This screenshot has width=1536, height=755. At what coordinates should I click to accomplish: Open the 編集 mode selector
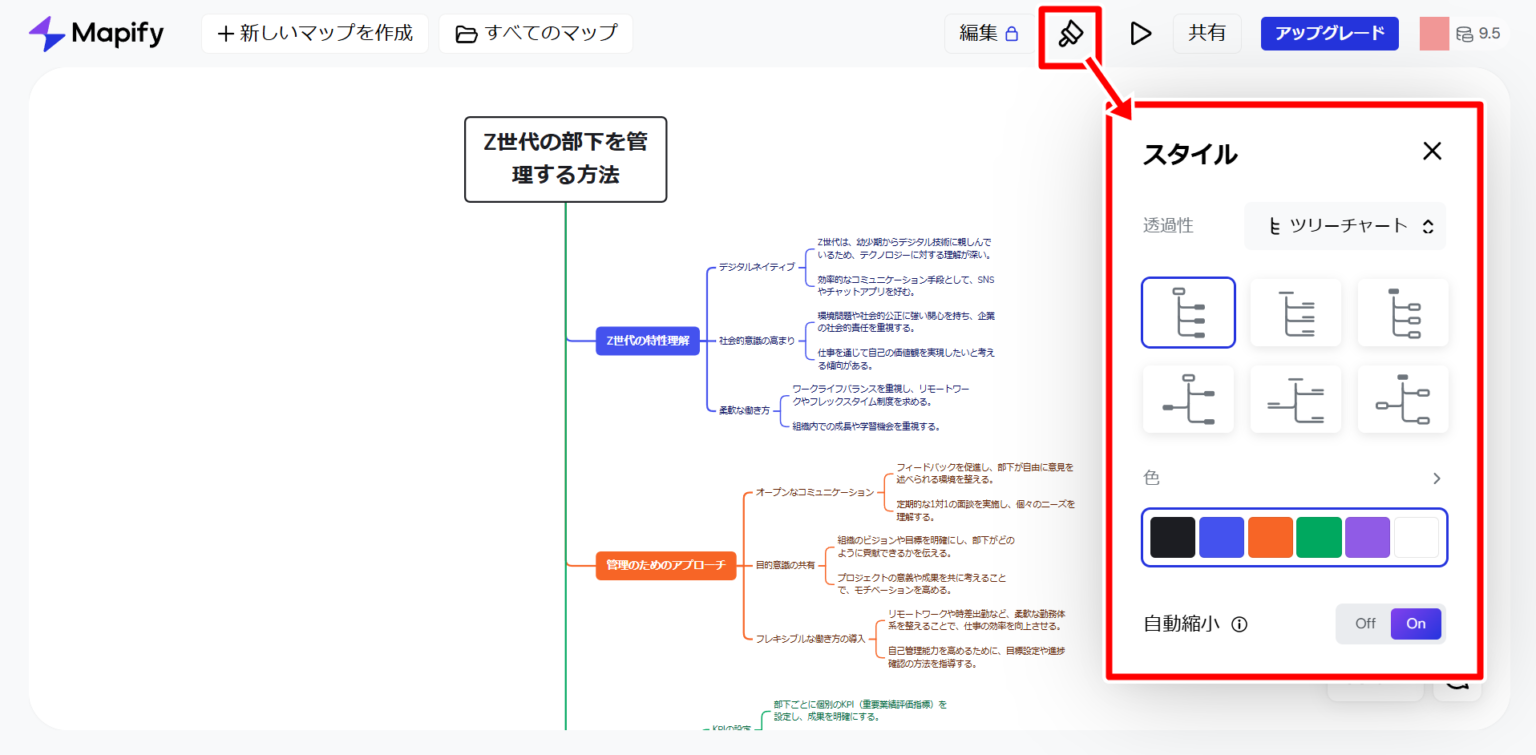point(988,34)
